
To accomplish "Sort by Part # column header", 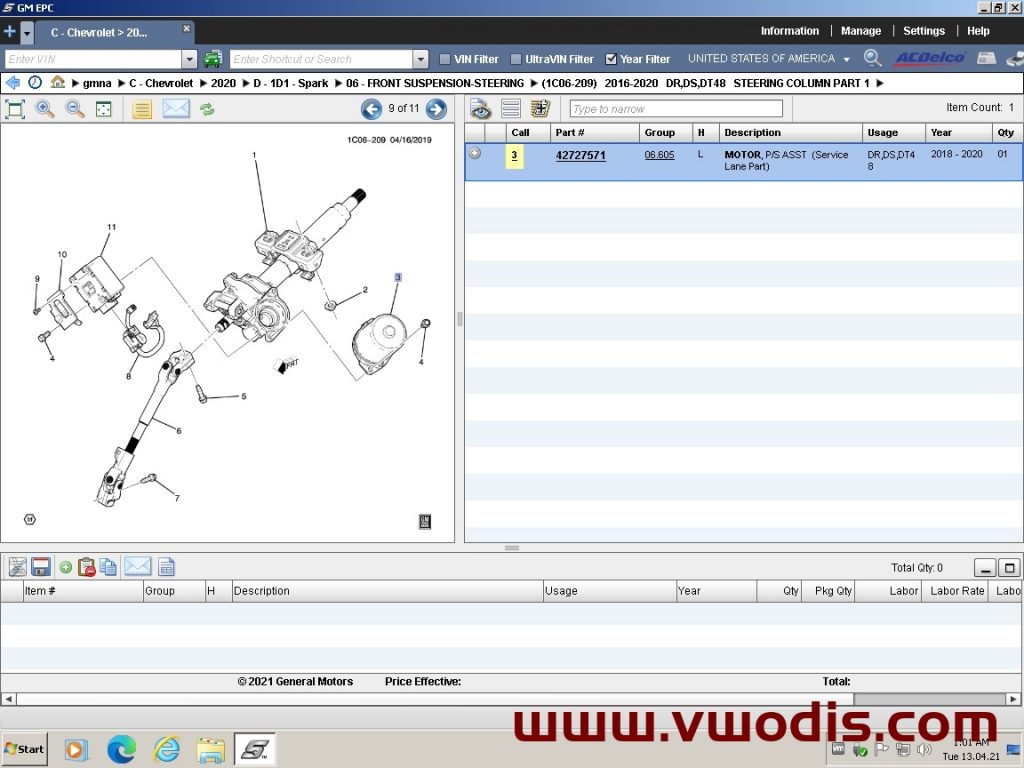I will pos(594,133).
